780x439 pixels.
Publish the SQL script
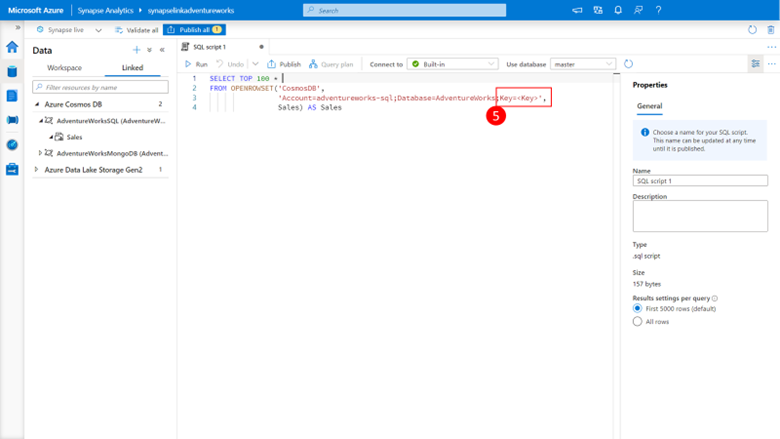284,64
